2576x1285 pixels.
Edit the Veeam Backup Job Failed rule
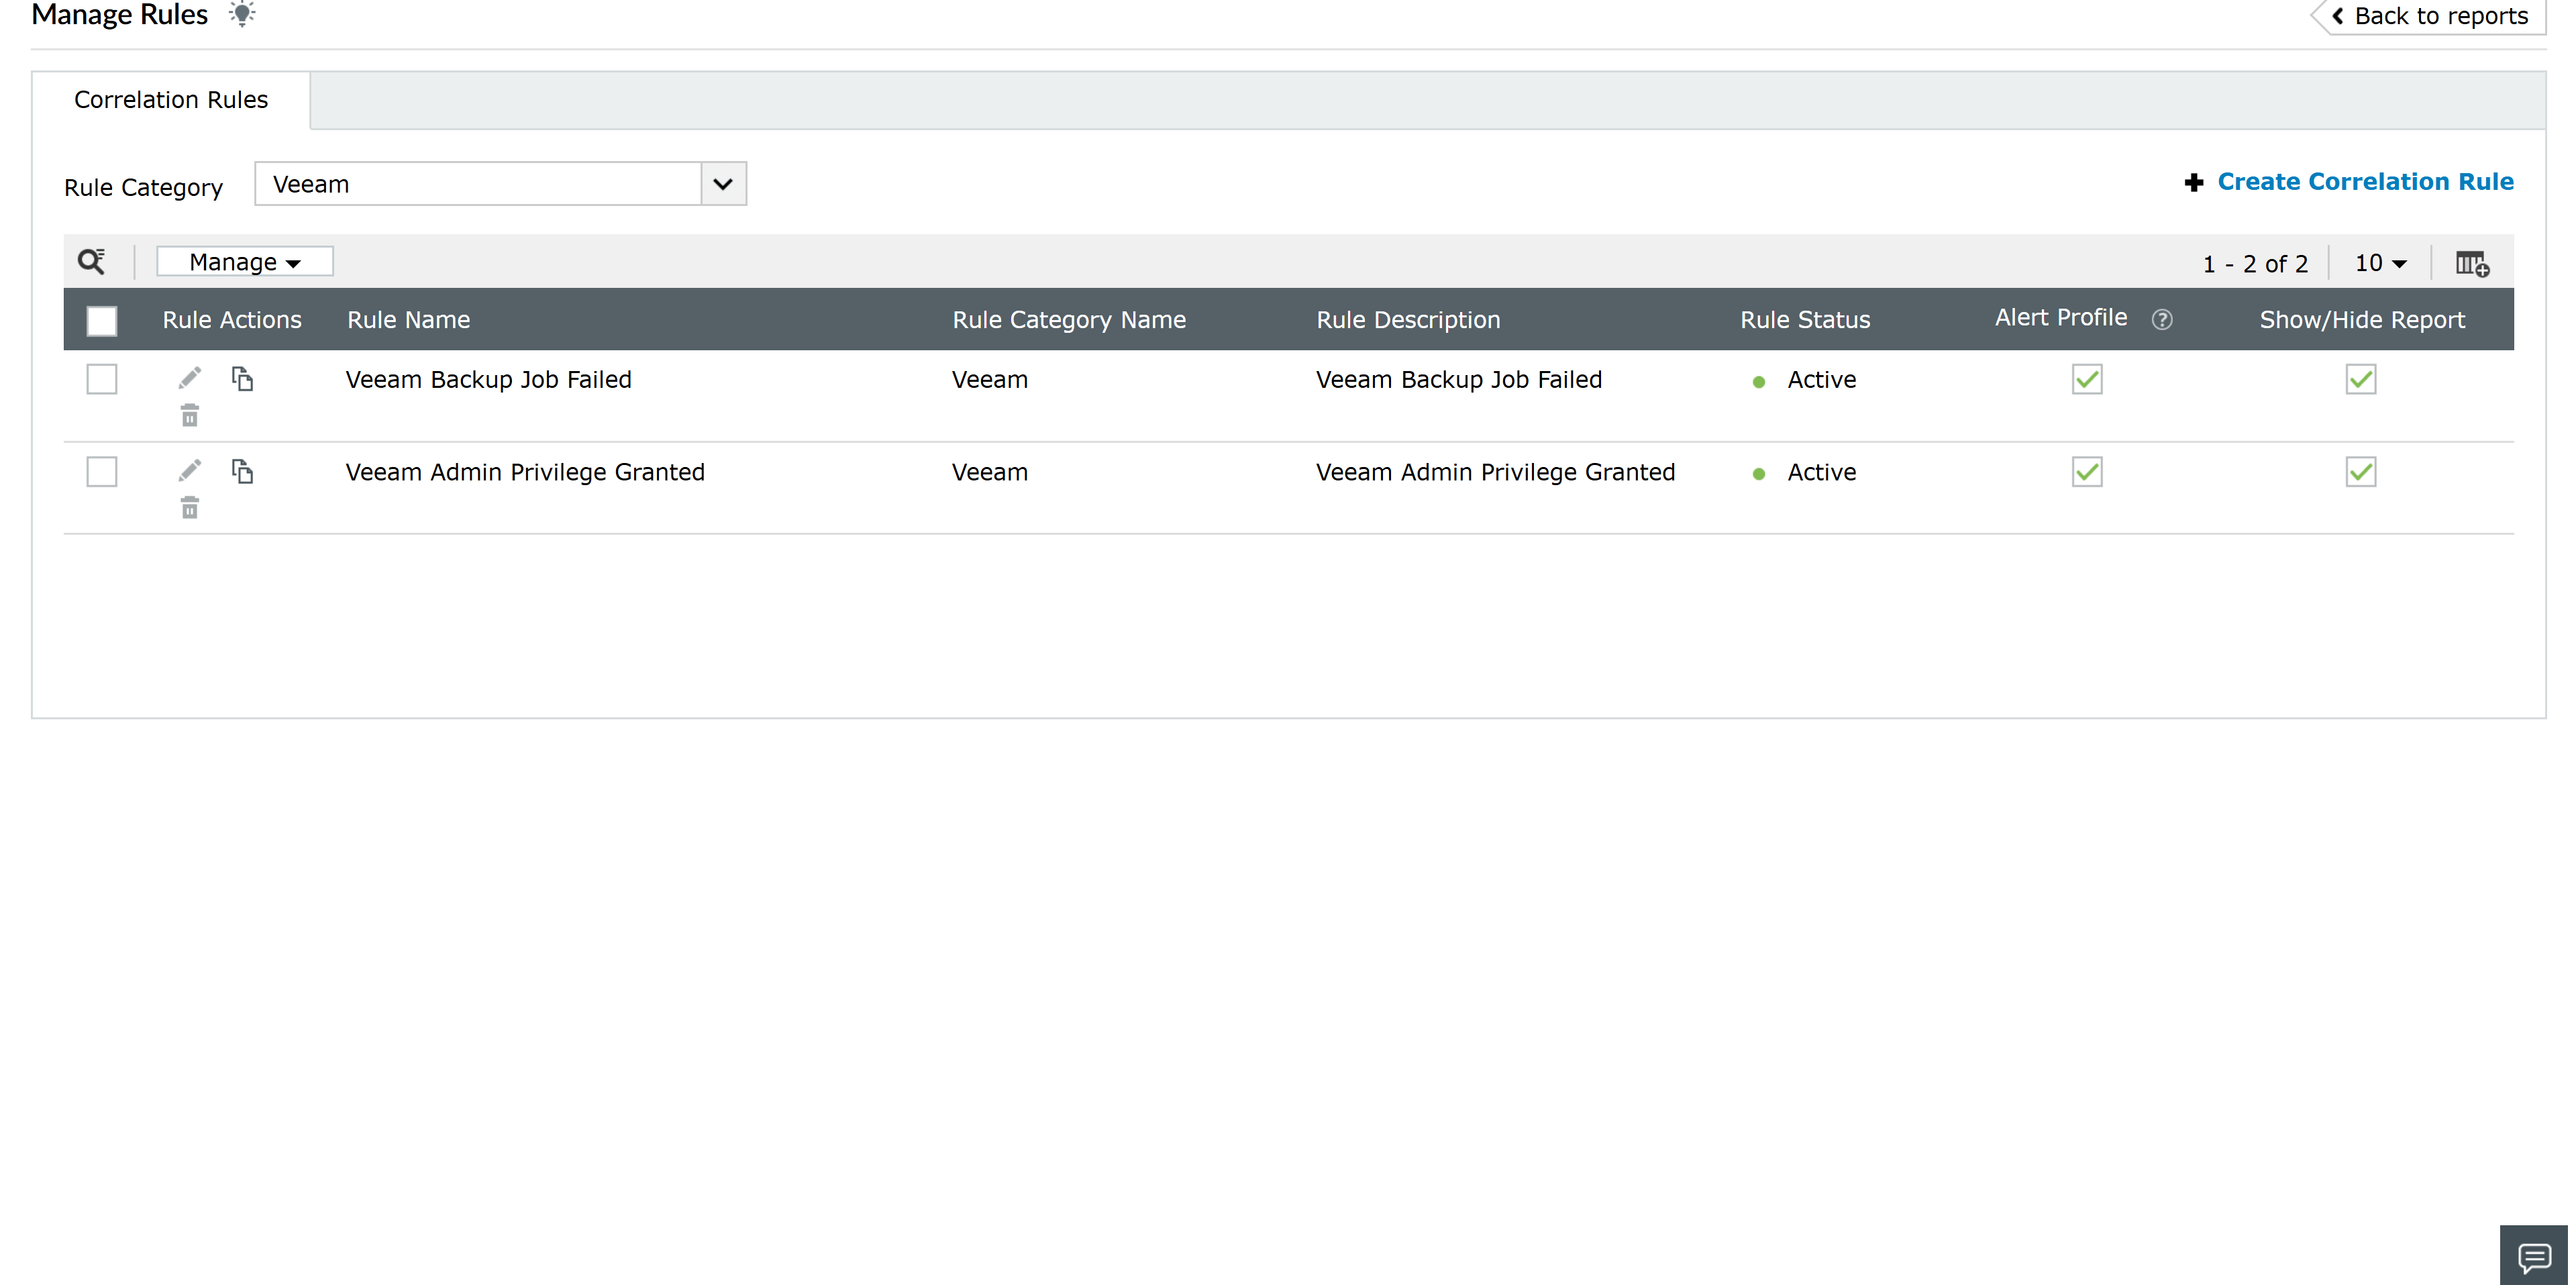click(190, 378)
